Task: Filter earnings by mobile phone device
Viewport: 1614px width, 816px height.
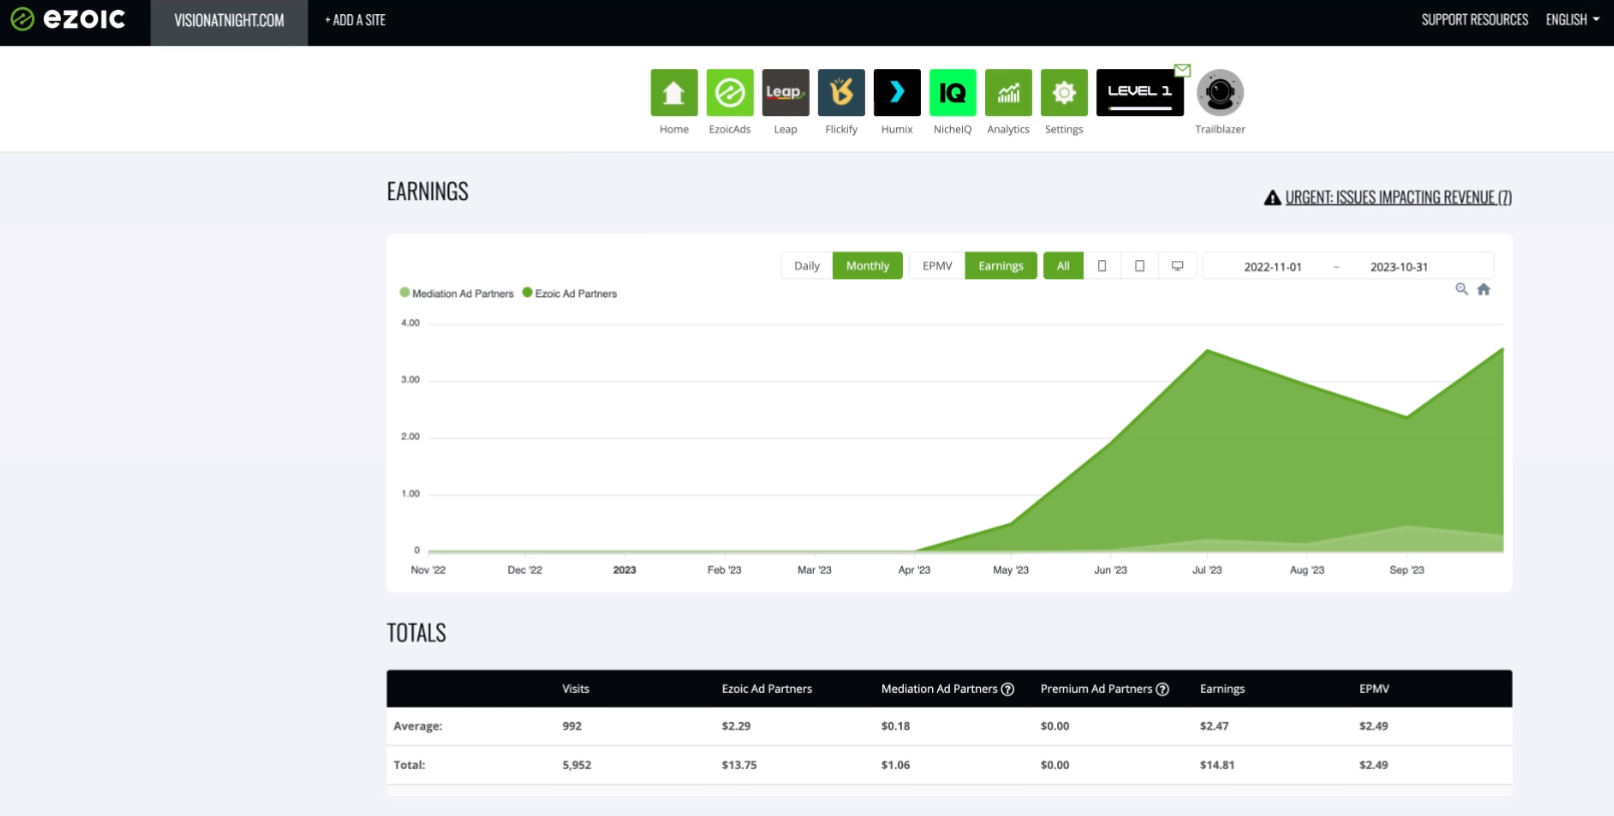Action: 1102,266
